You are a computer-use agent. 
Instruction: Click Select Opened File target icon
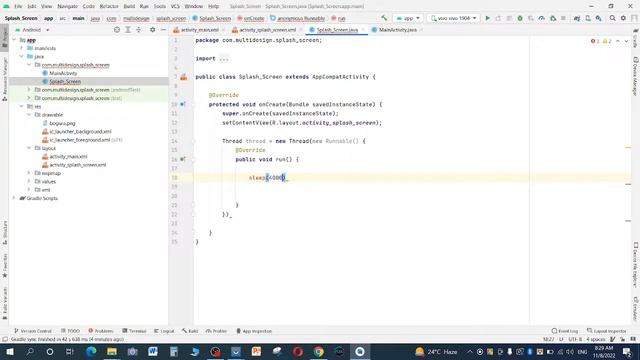pos(117,30)
